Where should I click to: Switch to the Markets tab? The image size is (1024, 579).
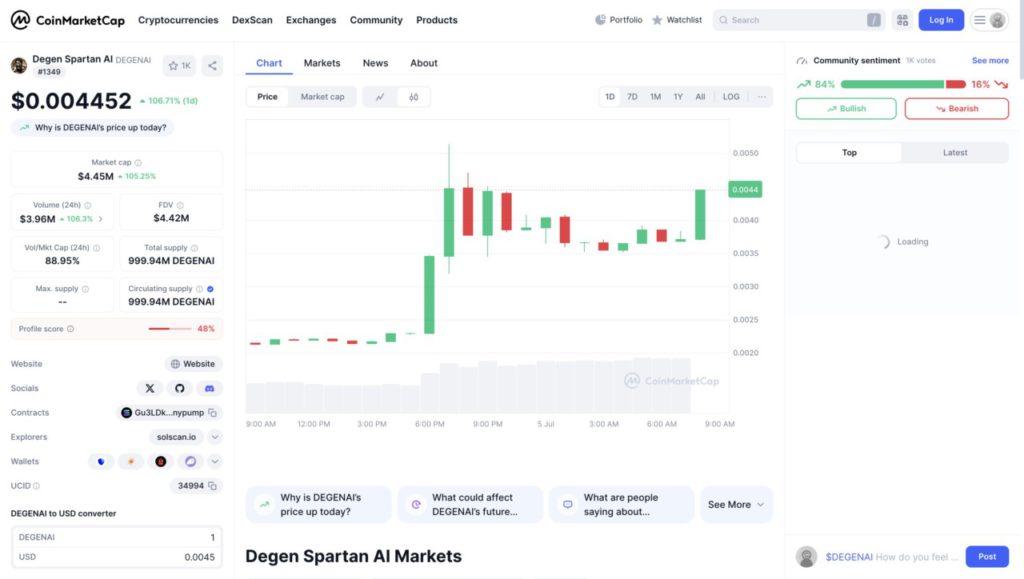point(322,63)
